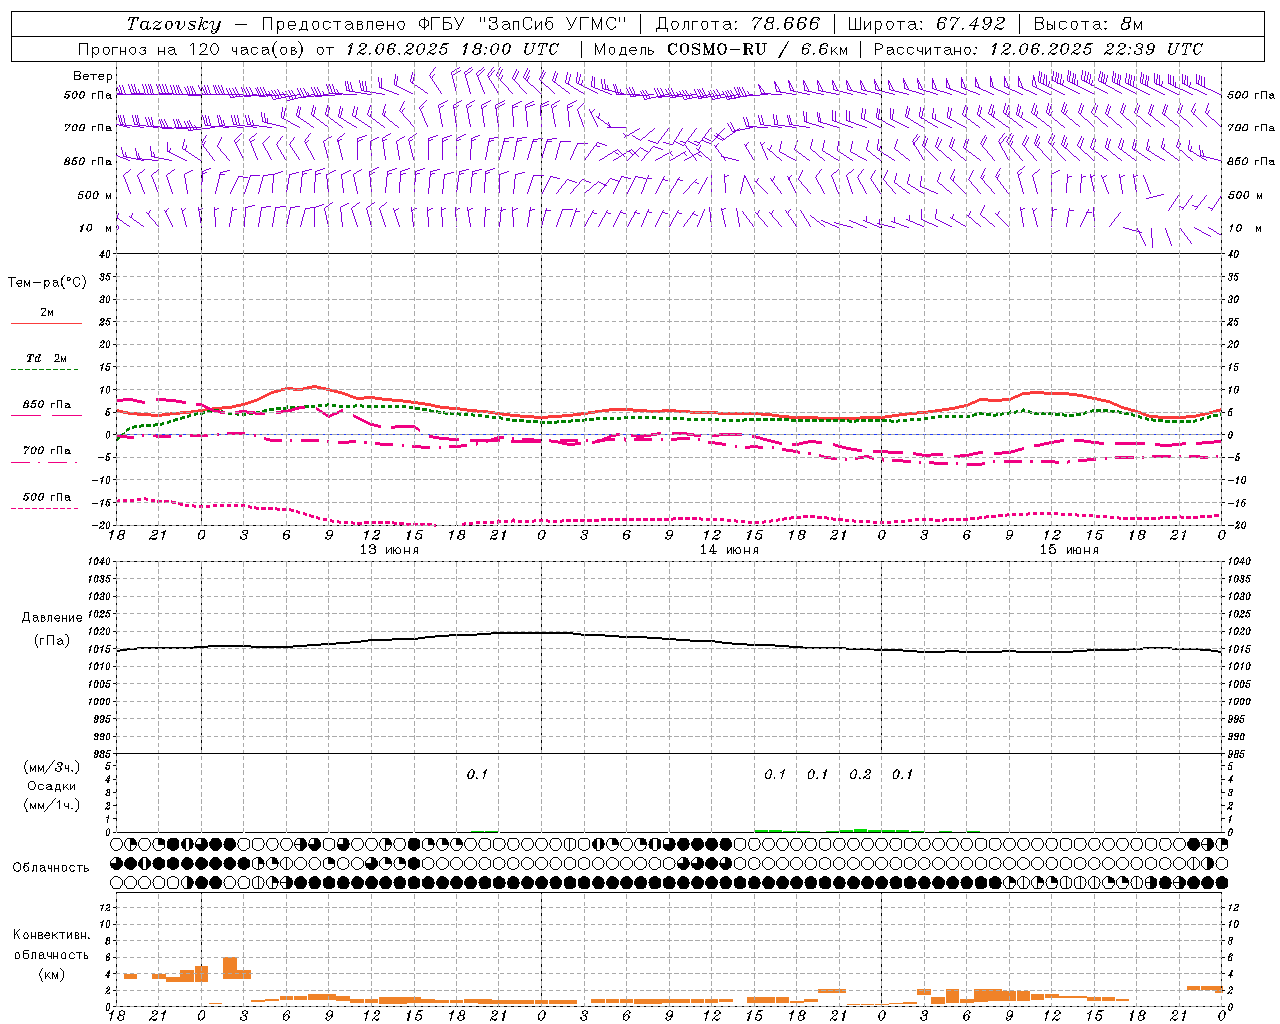Click the "Широта: 67.492" header value
Viewport: 1280px width, 1024px height.
pos(926,24)
